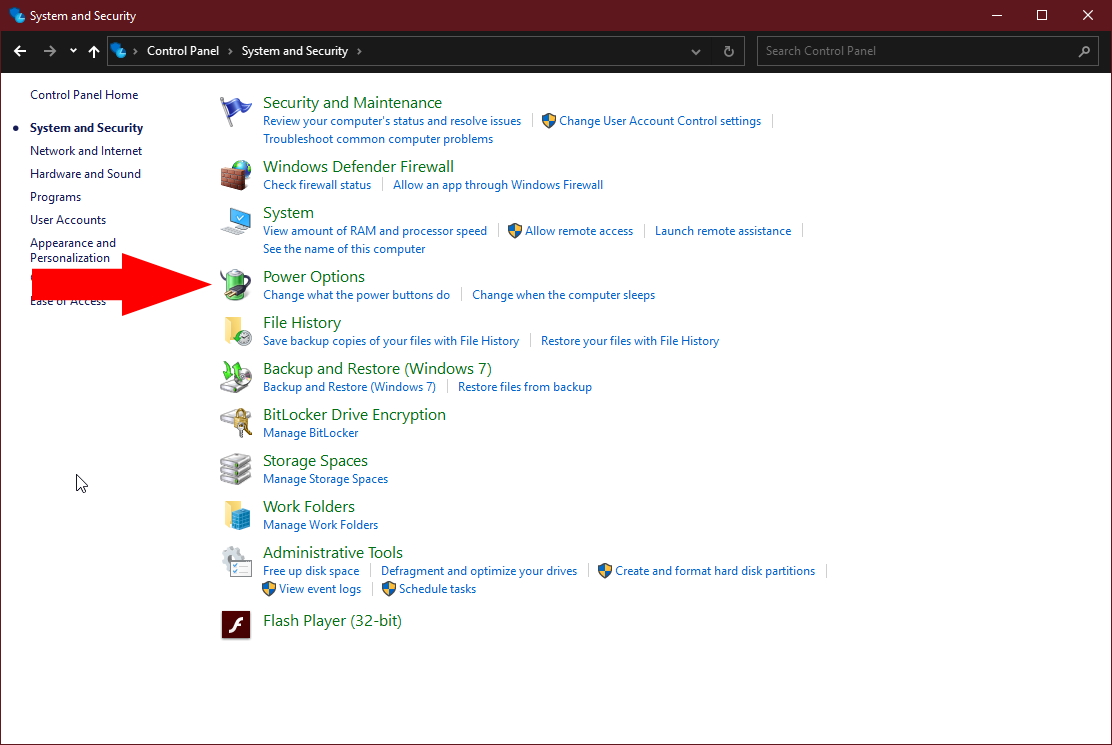Click the shield icon beside View event logs
Image resolution: width=1112 pixels, height=745 pixels.
pos(269,589)
